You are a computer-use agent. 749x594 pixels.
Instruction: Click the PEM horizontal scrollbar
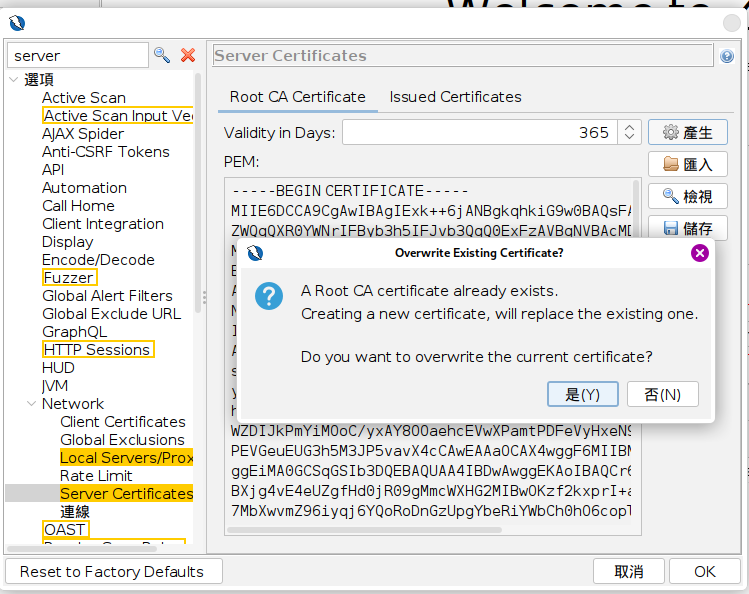364,530
